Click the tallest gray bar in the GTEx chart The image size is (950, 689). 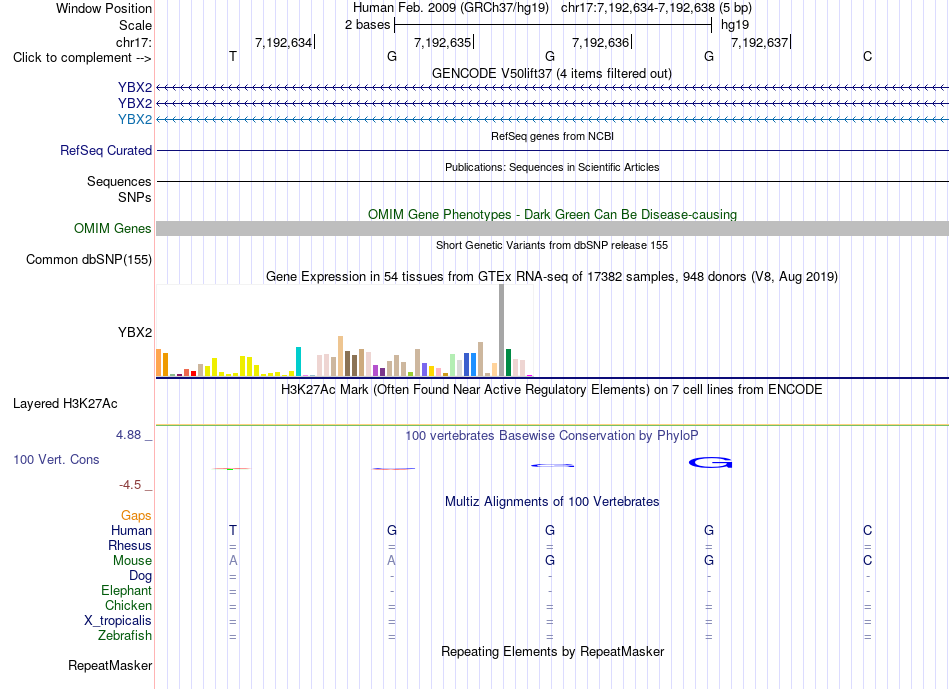coord(502,330)
